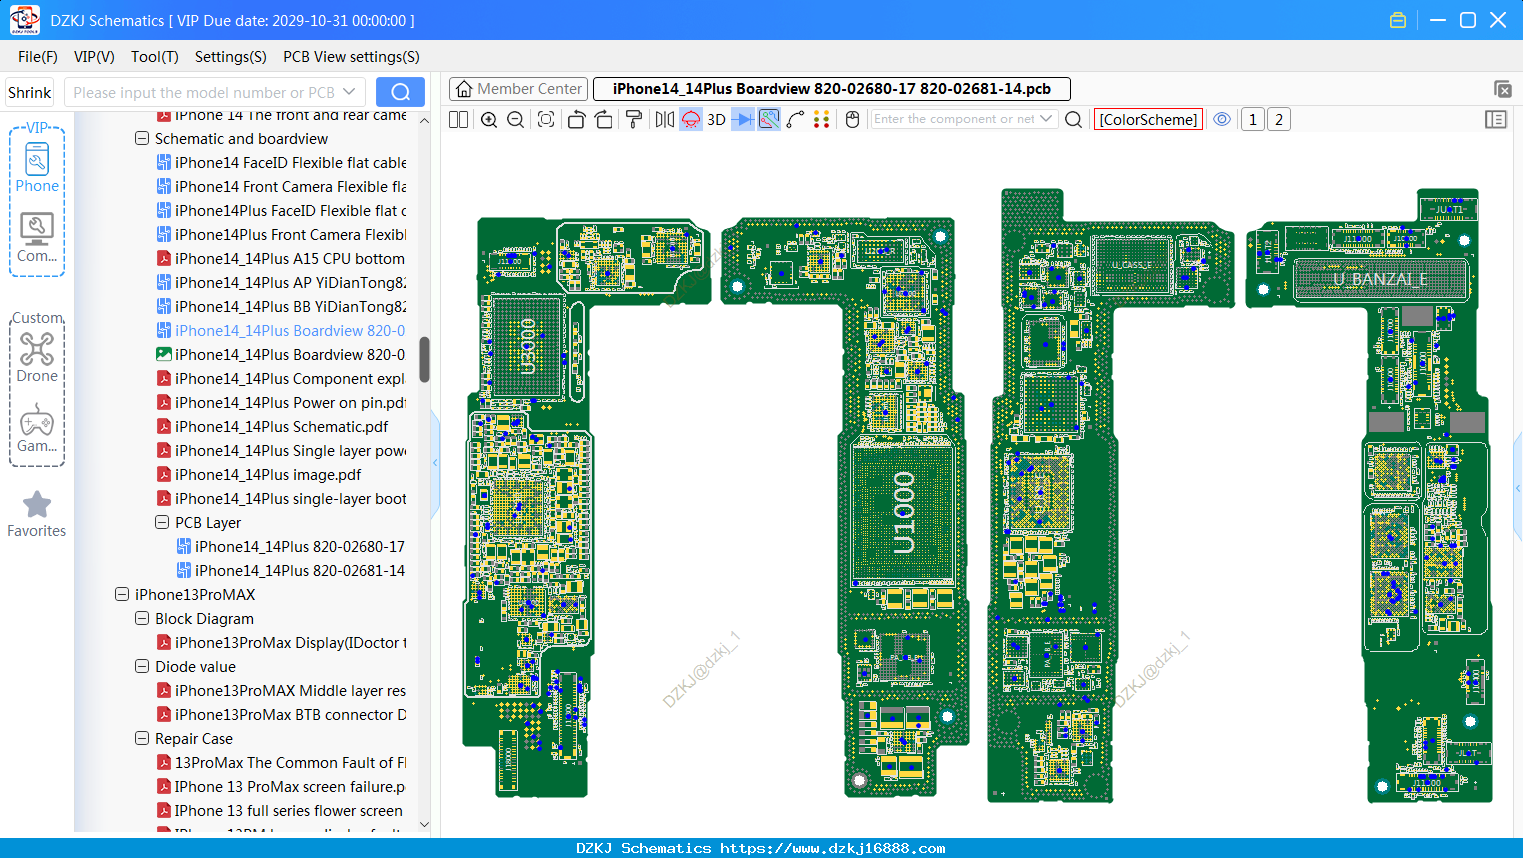Collapse the Diode value folder
The height and width of the screenshot is (858, 1523).
[x=142, y=667]
